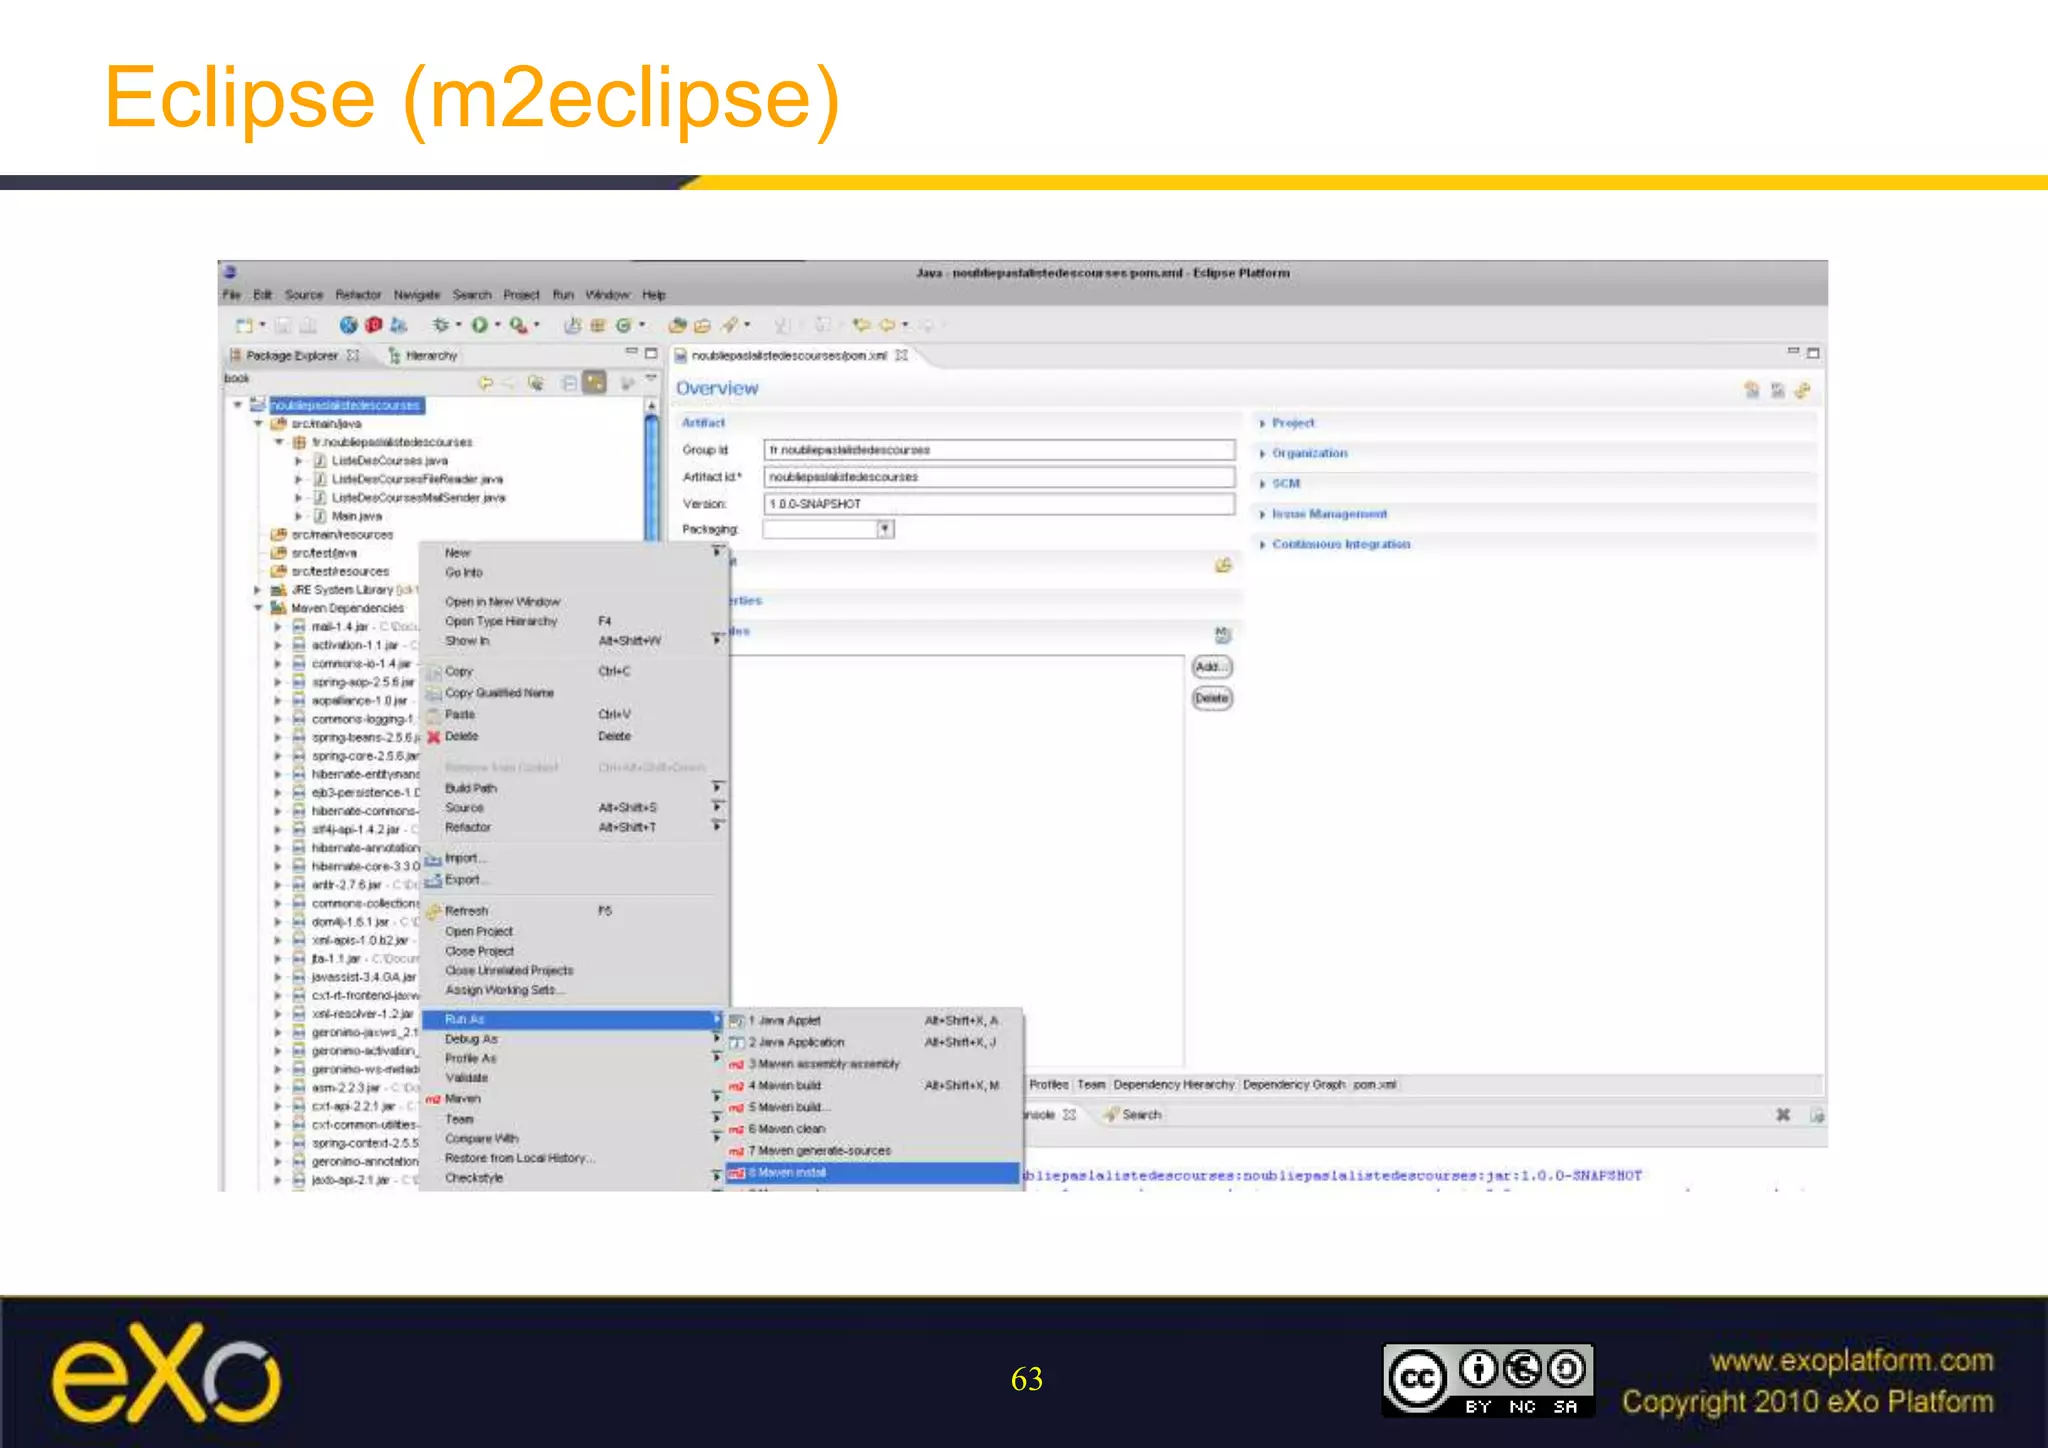This screenshot has height=1448, width=2048.
Task: Open the Navigate menu
Action: (x=417, y=295)
